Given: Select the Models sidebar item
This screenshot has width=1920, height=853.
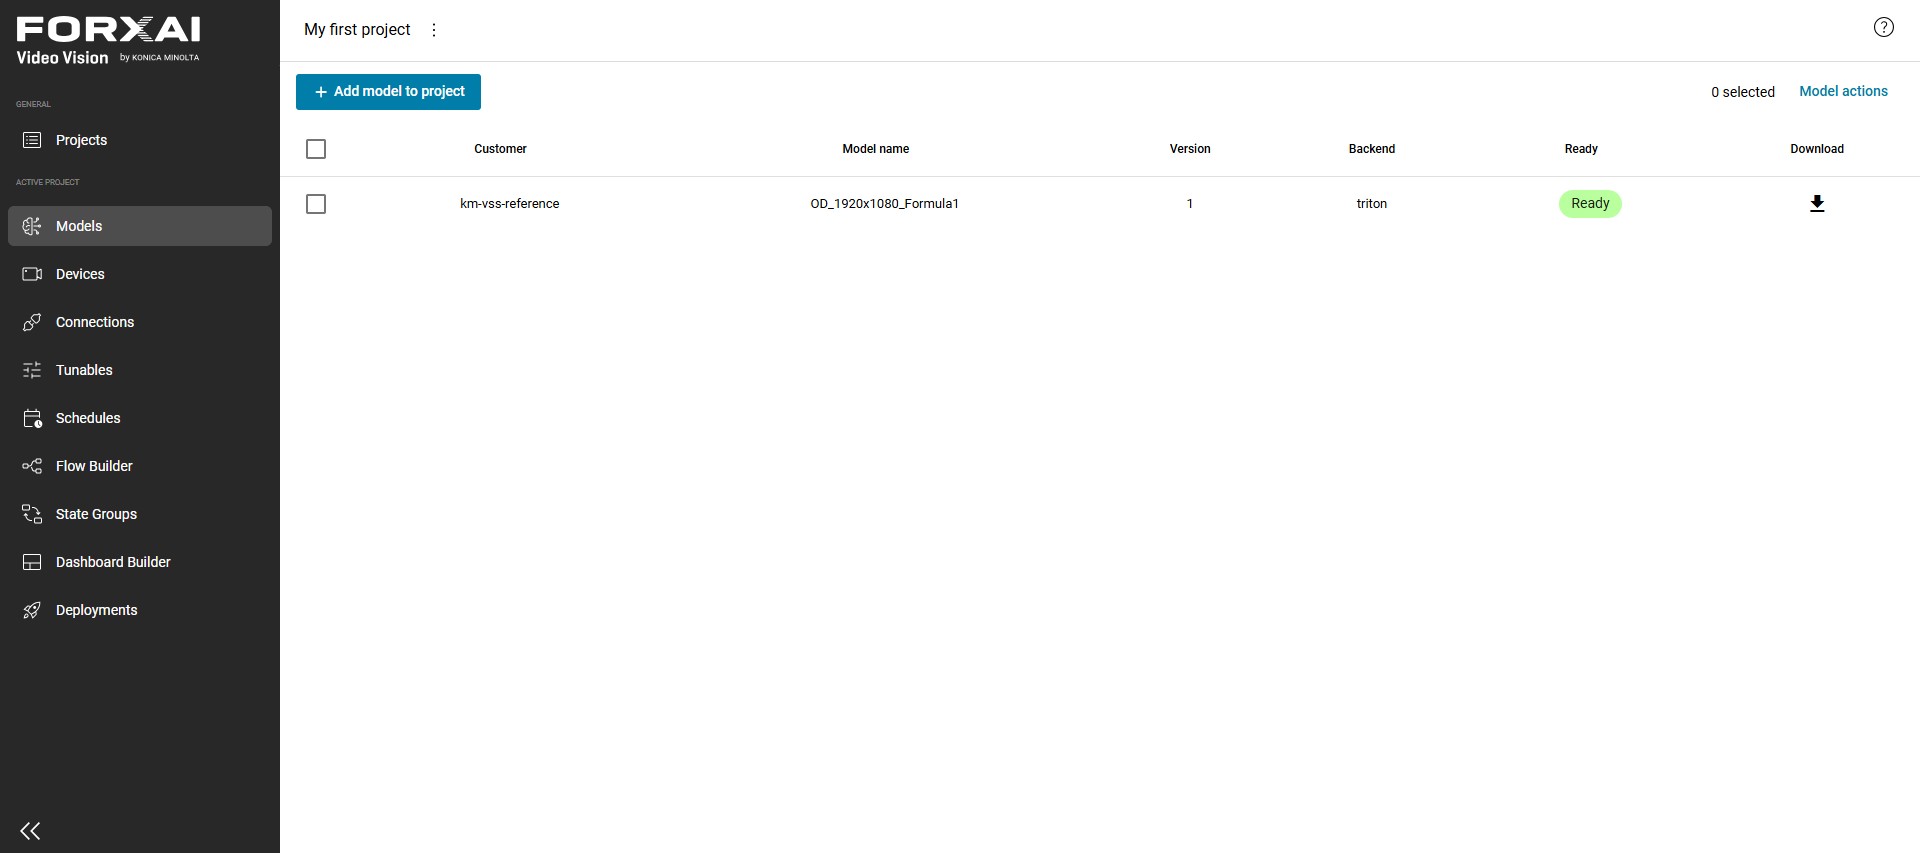Looking at the screenshot, I should point(140,226).
